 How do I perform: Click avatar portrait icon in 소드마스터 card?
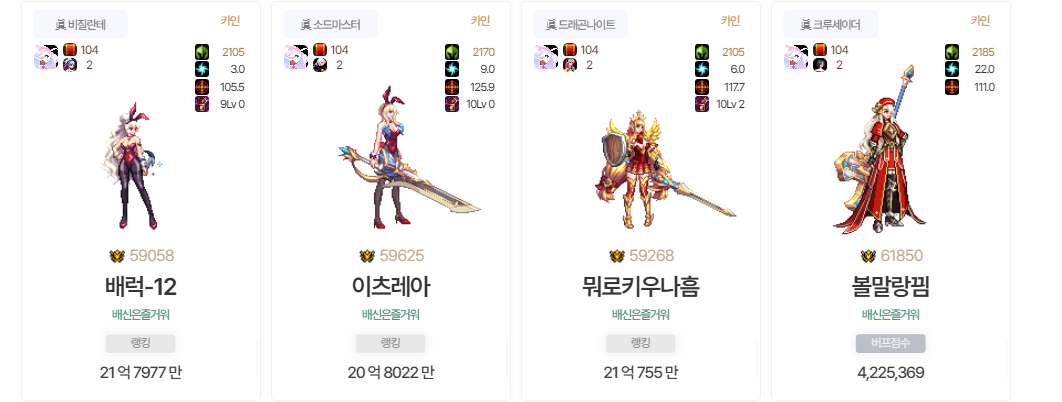coord(296,57)
